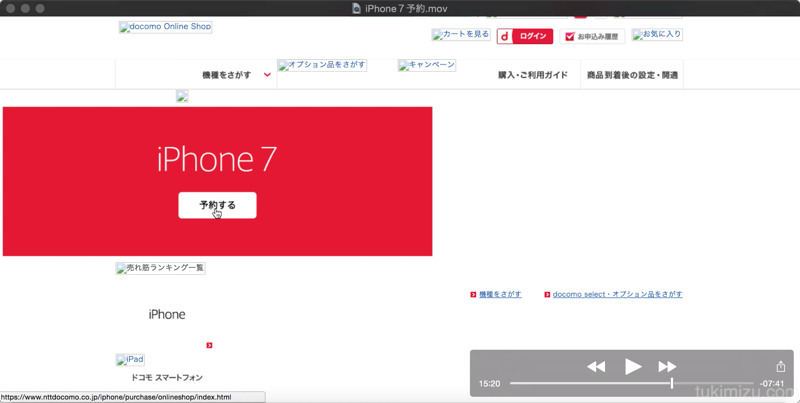Viewport: 800px width, 403px height.
Task: Click the 予約する button on iPhone 7 banner
Action: 217,205
